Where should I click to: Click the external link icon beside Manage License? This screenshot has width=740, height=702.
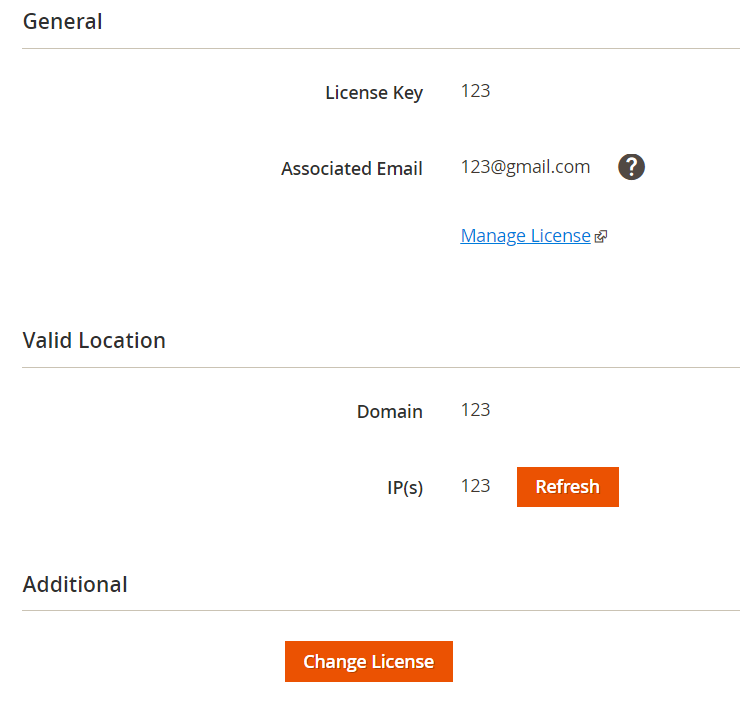click(601, 237)
